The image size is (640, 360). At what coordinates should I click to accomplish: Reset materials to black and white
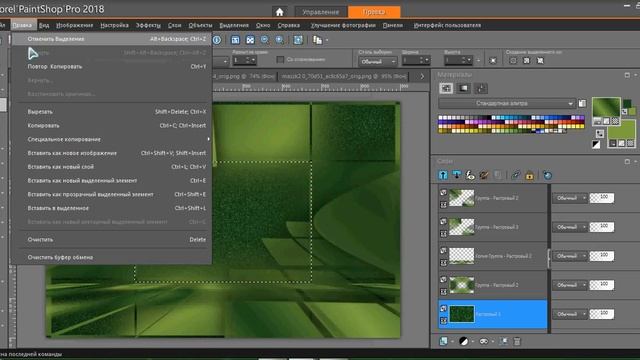point(596,144)
